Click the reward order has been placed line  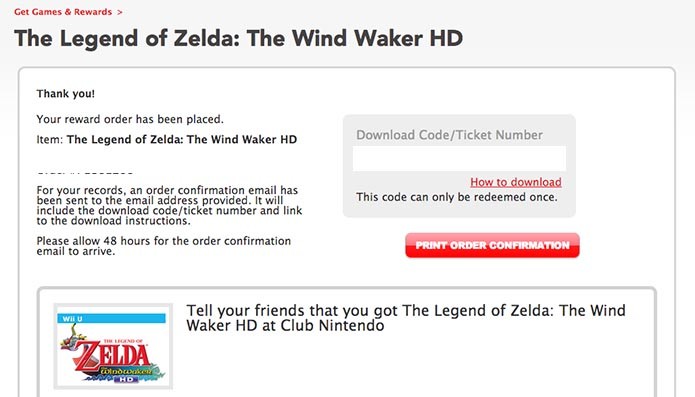coord(130,119)
